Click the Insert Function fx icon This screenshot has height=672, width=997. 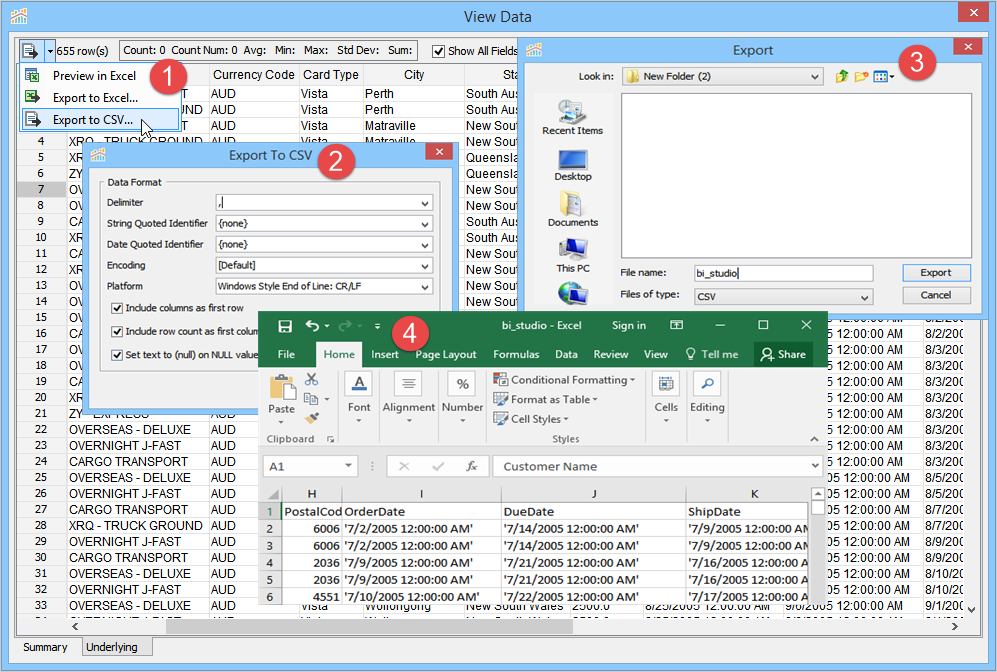click(x=472, y=467)
